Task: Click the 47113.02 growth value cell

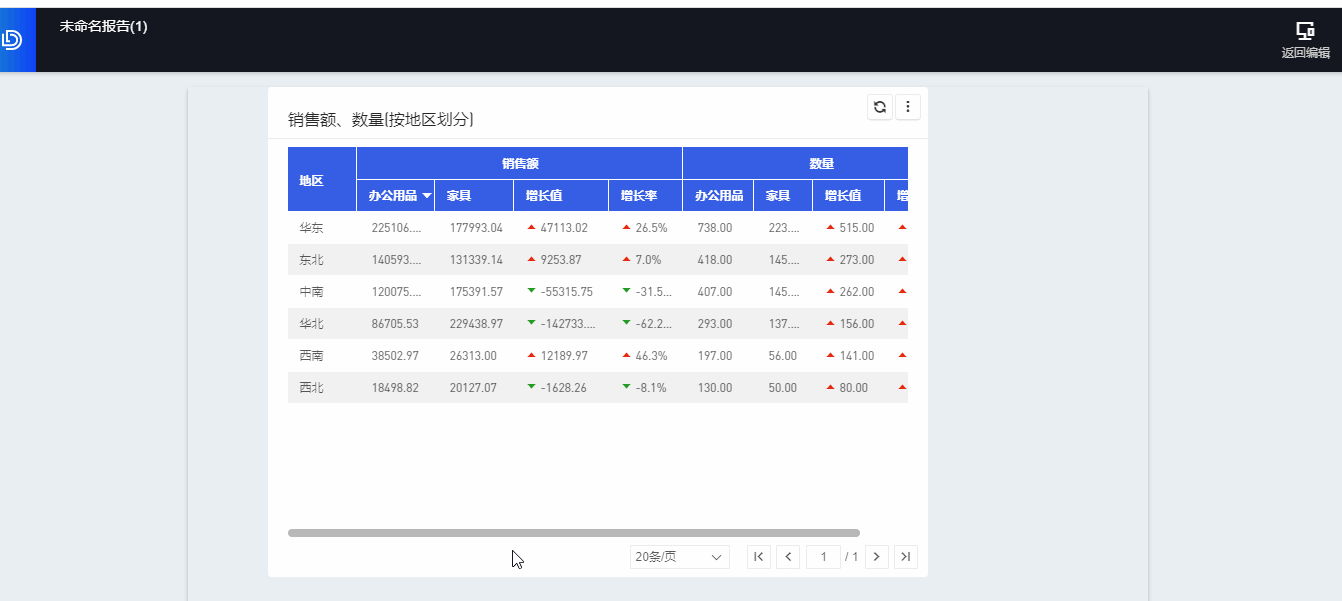Action: [x=561, y=228]
